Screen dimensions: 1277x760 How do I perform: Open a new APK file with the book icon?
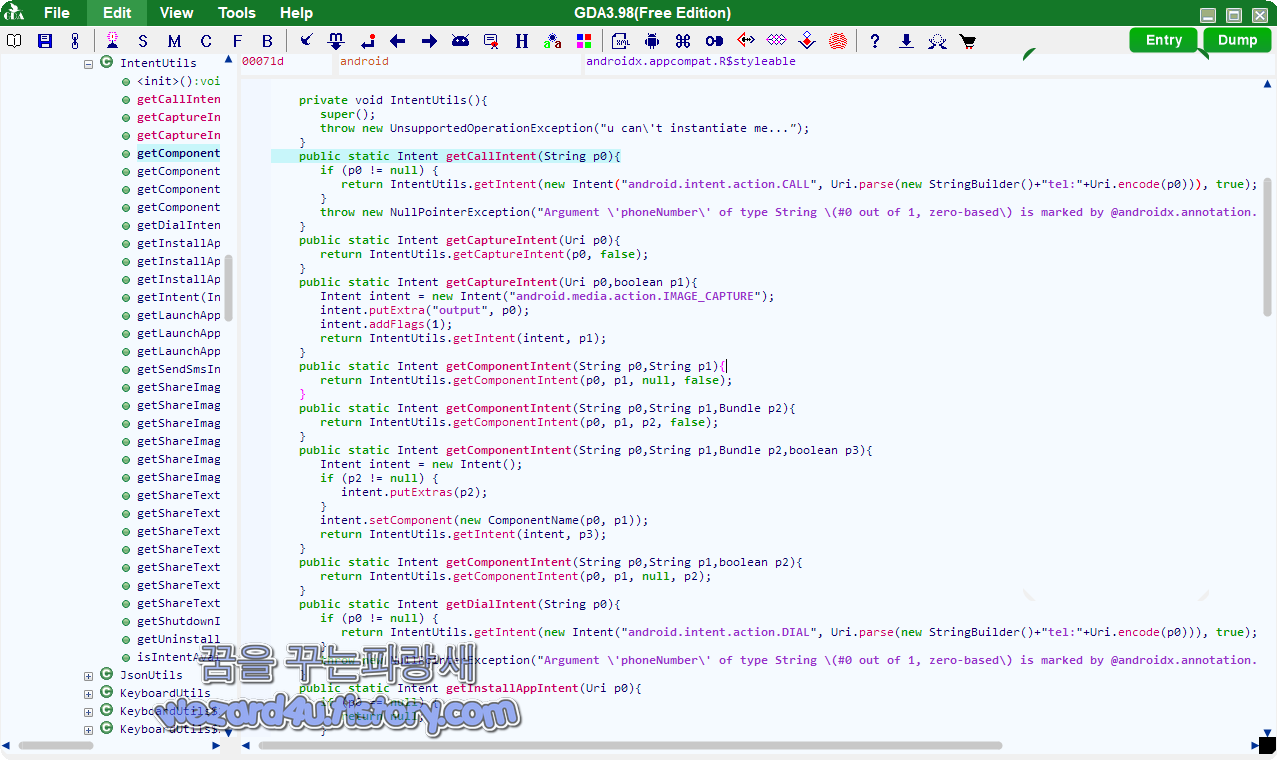(13, 41)
